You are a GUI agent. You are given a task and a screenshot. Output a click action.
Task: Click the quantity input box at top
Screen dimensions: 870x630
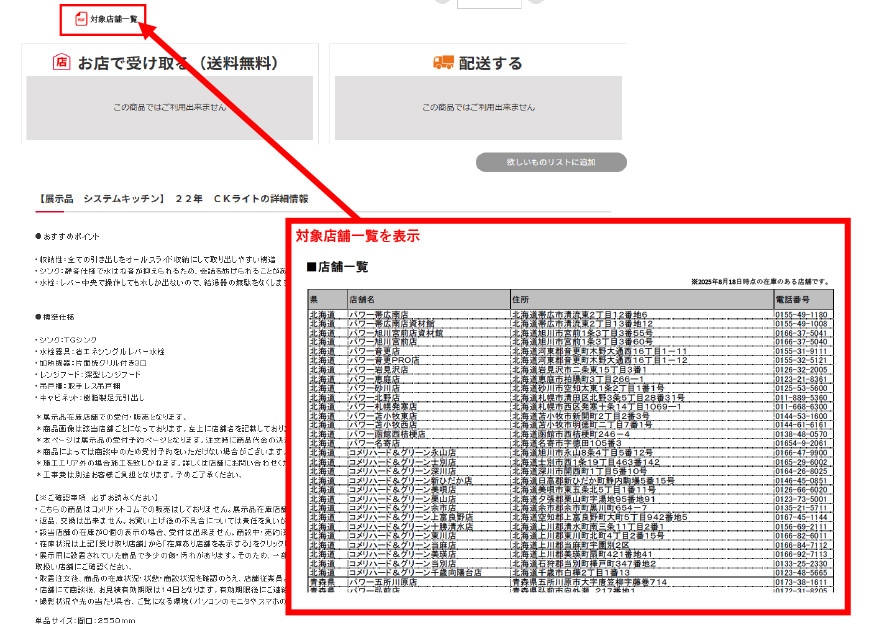tap(475, 4)
